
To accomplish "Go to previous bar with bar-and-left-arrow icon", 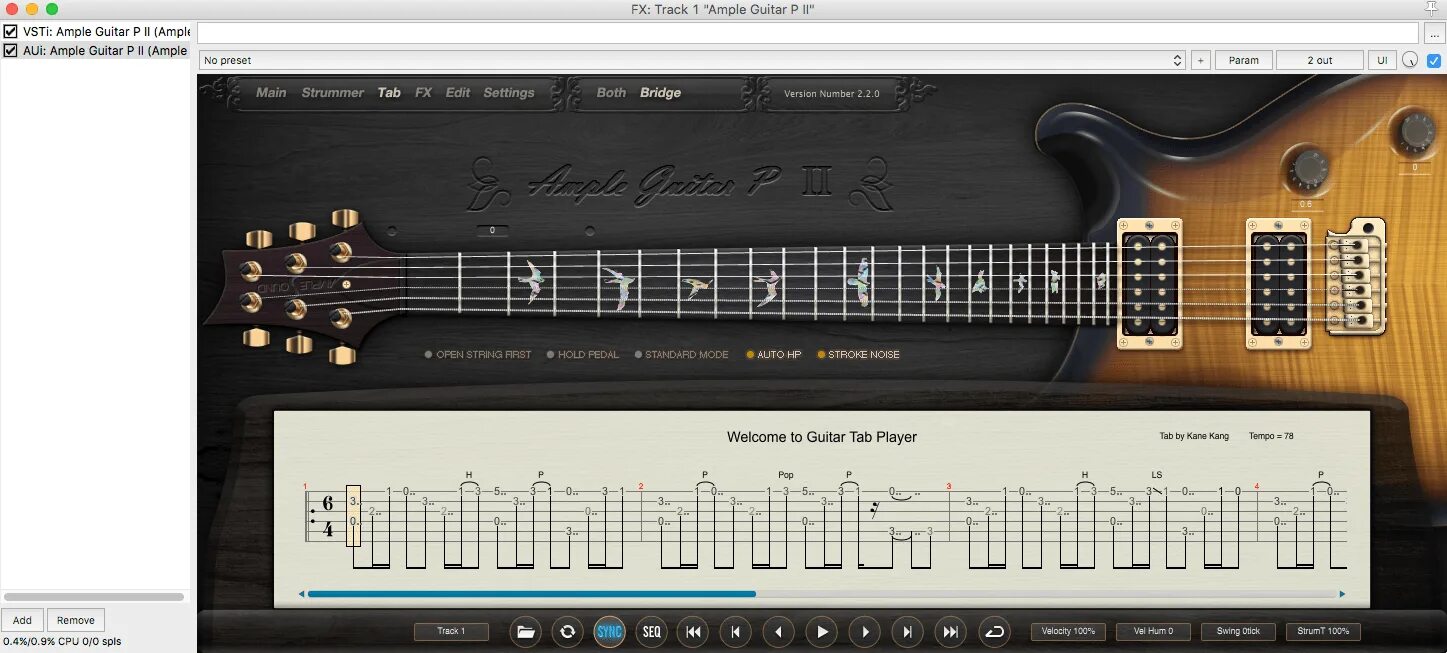I will (736, 631).
